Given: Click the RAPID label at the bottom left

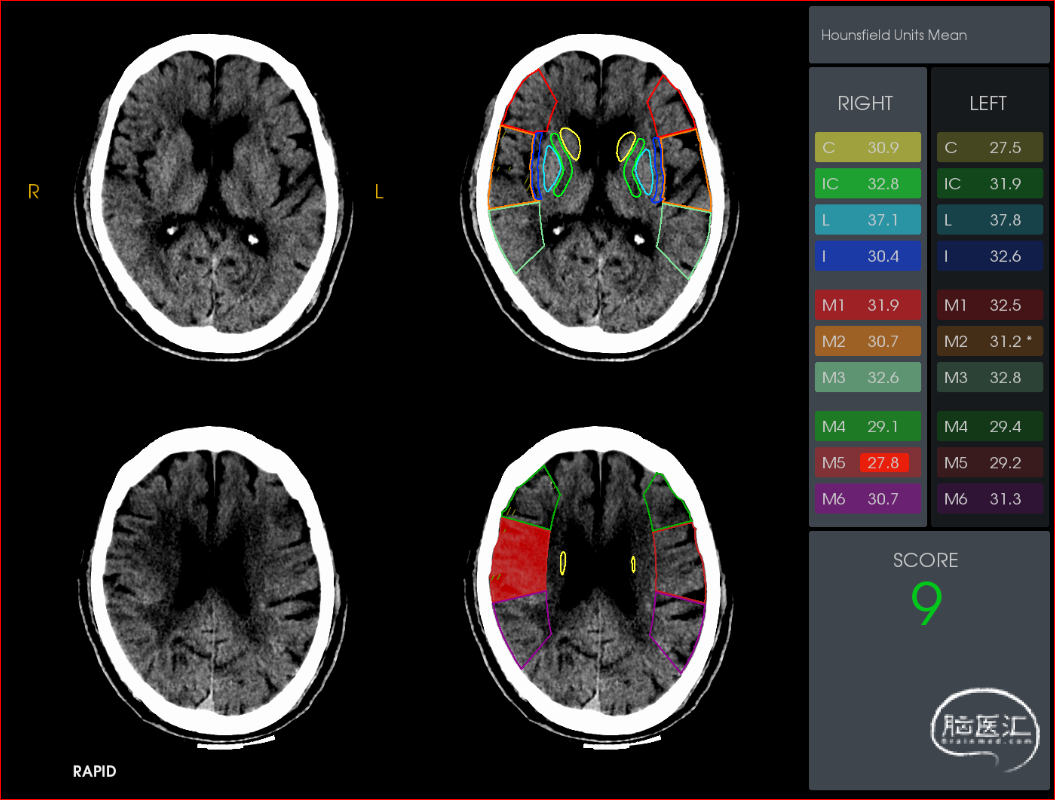Looking at the screenshot, I should click(x=95, y=772).
